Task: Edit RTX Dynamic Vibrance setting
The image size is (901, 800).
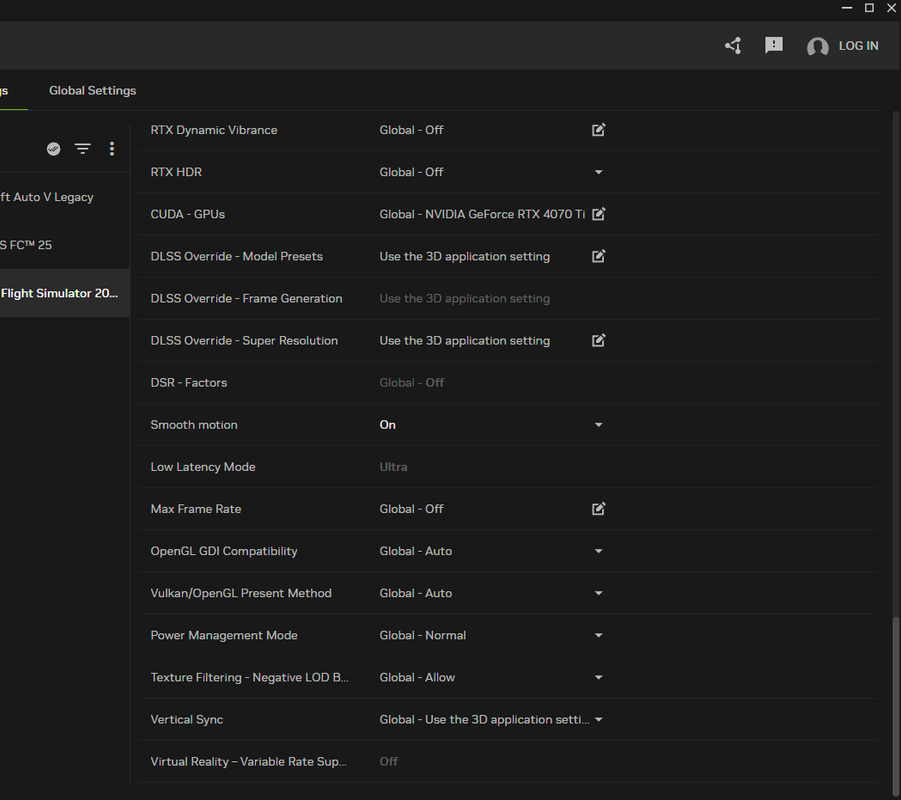Action: click(x=598, y=130)
